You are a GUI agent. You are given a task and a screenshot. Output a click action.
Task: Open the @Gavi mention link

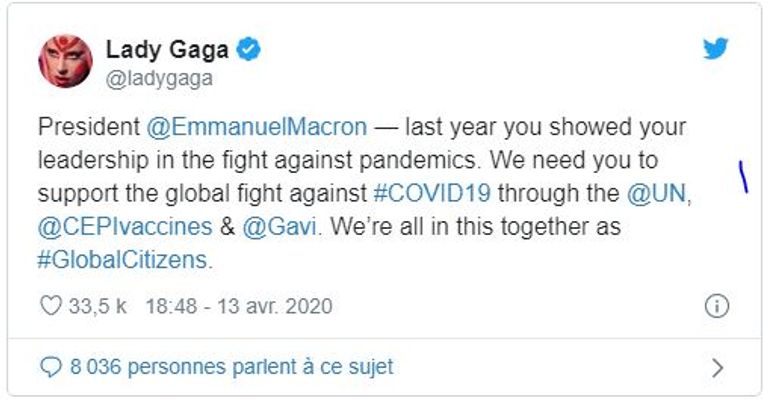click(292, 226)
